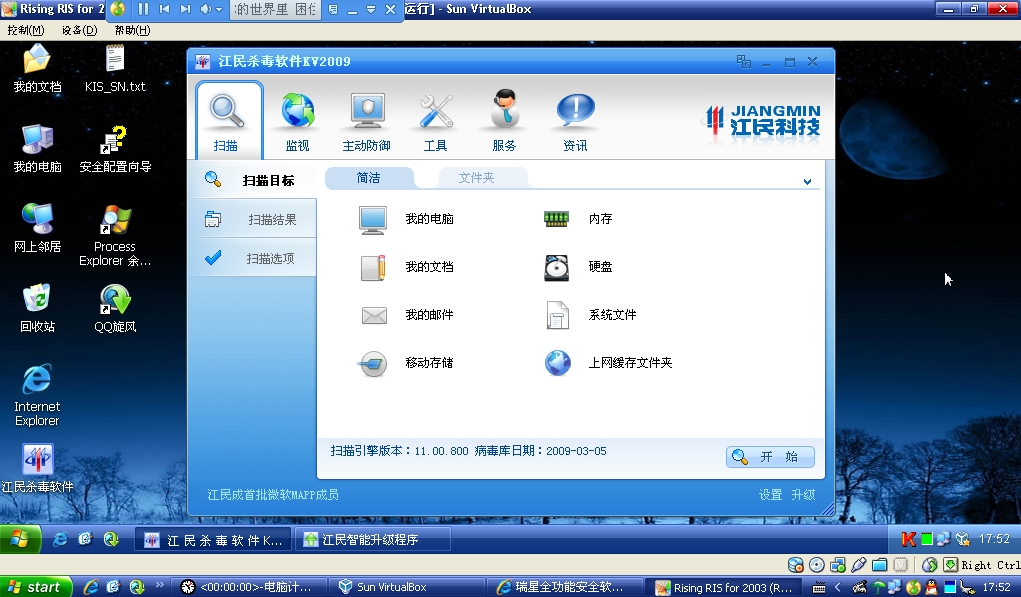This screenshot has height=597, width=1021.
Task: Click the VirtualBox network adapter status icon
Action: click(837, 565)
